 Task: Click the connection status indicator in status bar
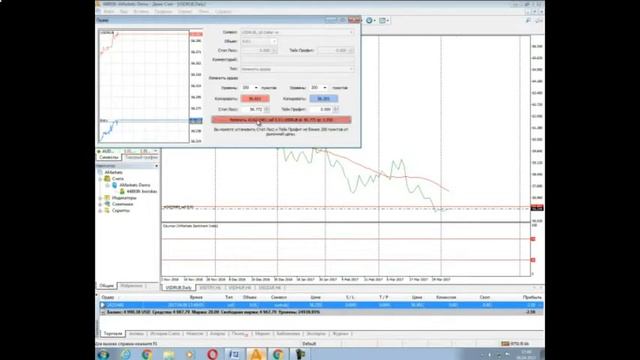pos(515,344)
